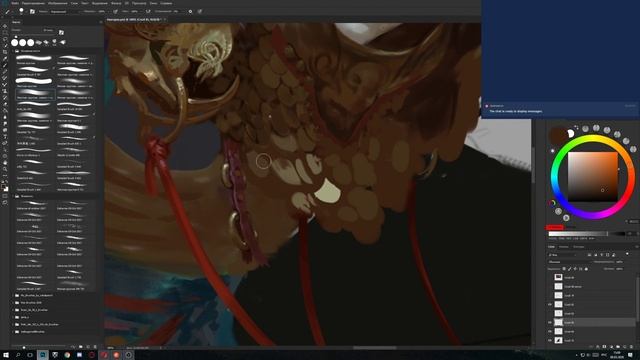
Task: Open the smoothing options gear icon
Action: [190, 11]
